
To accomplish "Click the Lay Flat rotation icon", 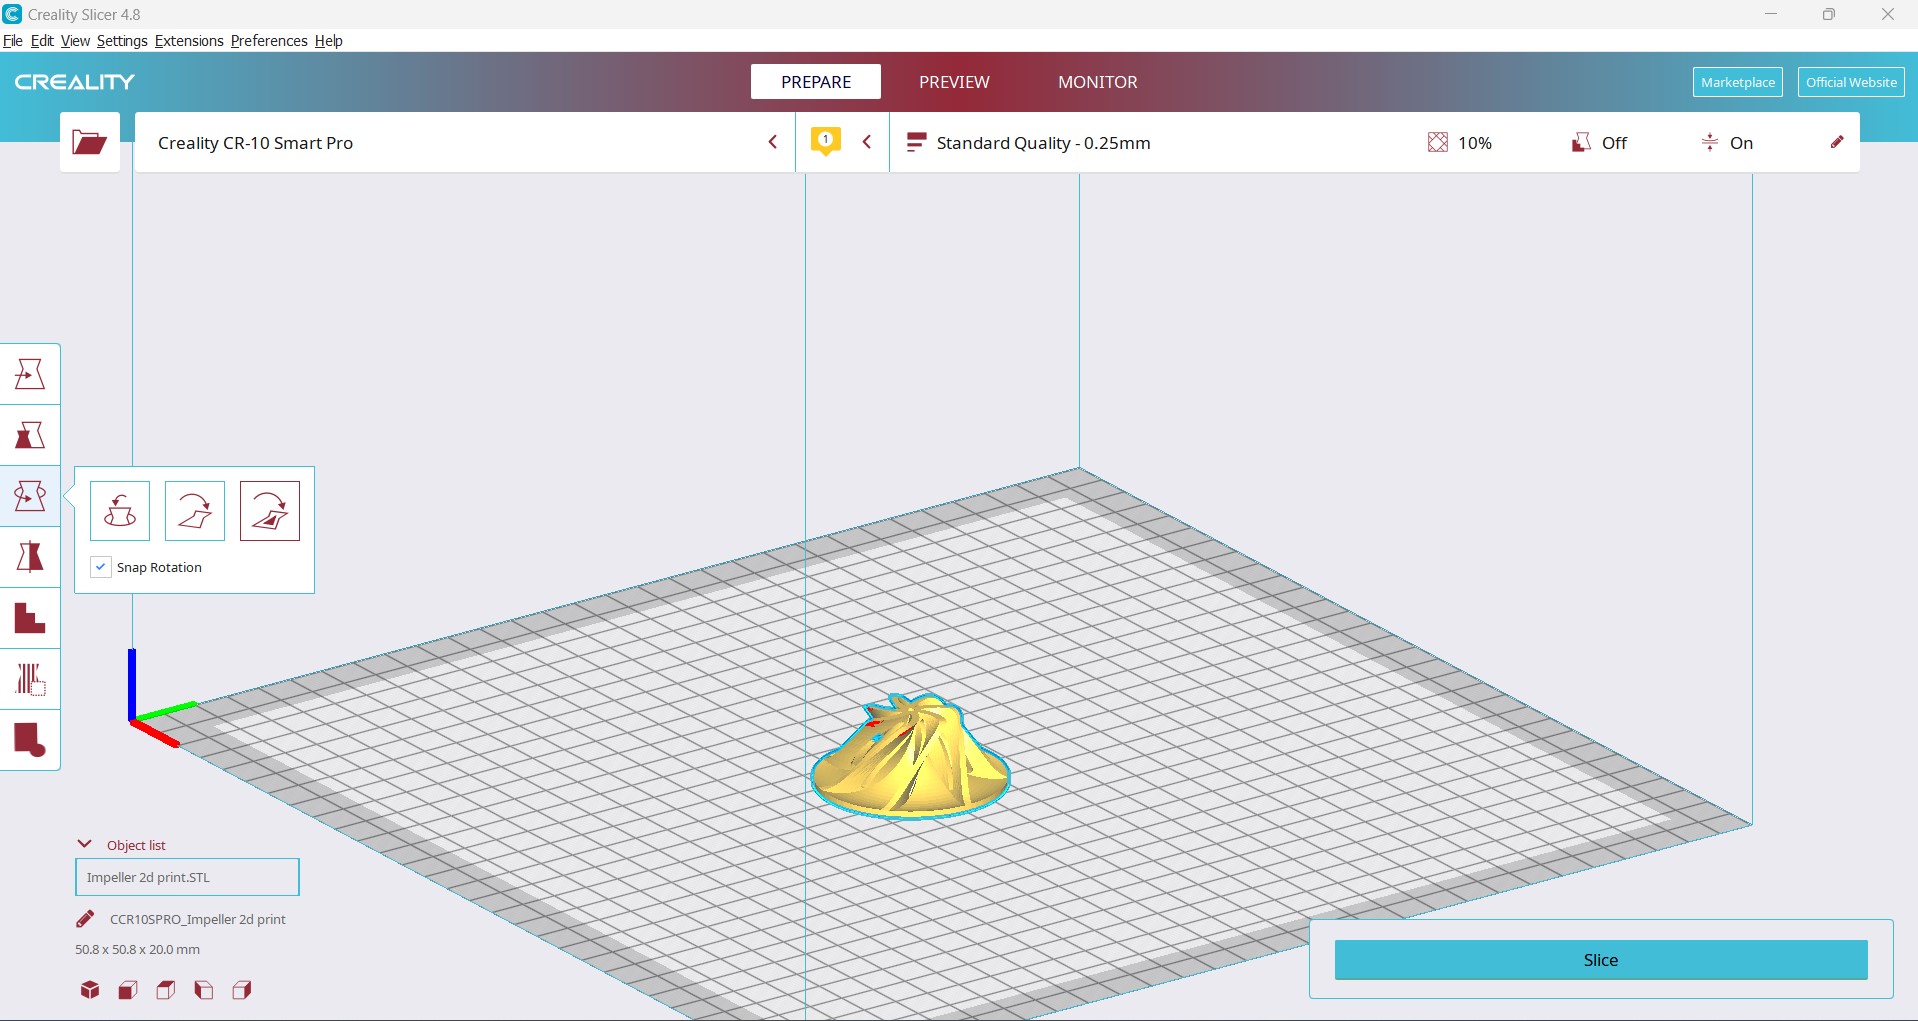I will pos(195,511).
